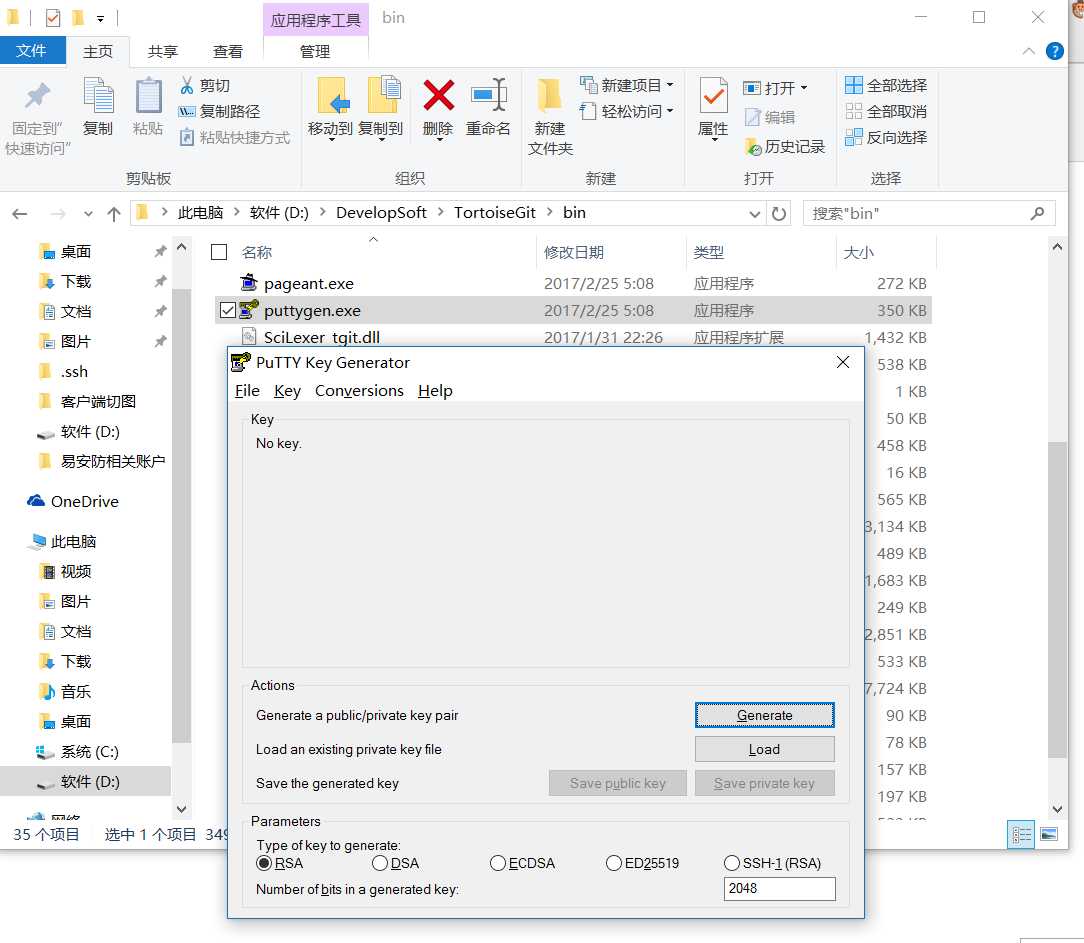
Task: Expand the Move to dropdown arrow
Action: (331, 140)
